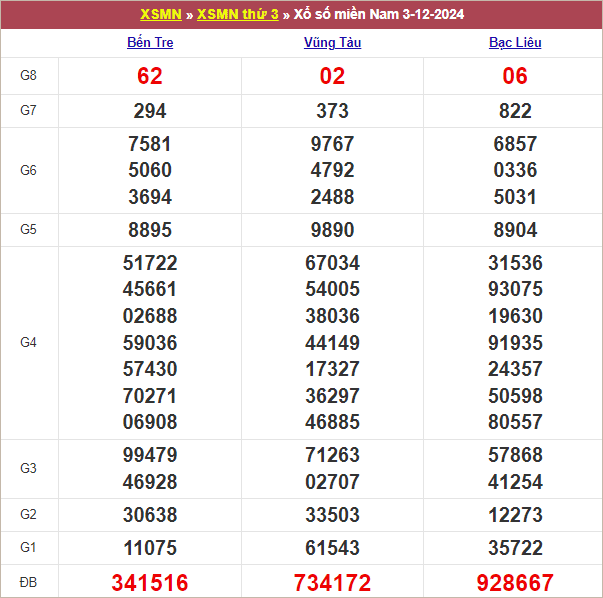The height and width of the screenshot is (598, 603).
Task: Click G4 number 50598
Action: pos(515,396)
